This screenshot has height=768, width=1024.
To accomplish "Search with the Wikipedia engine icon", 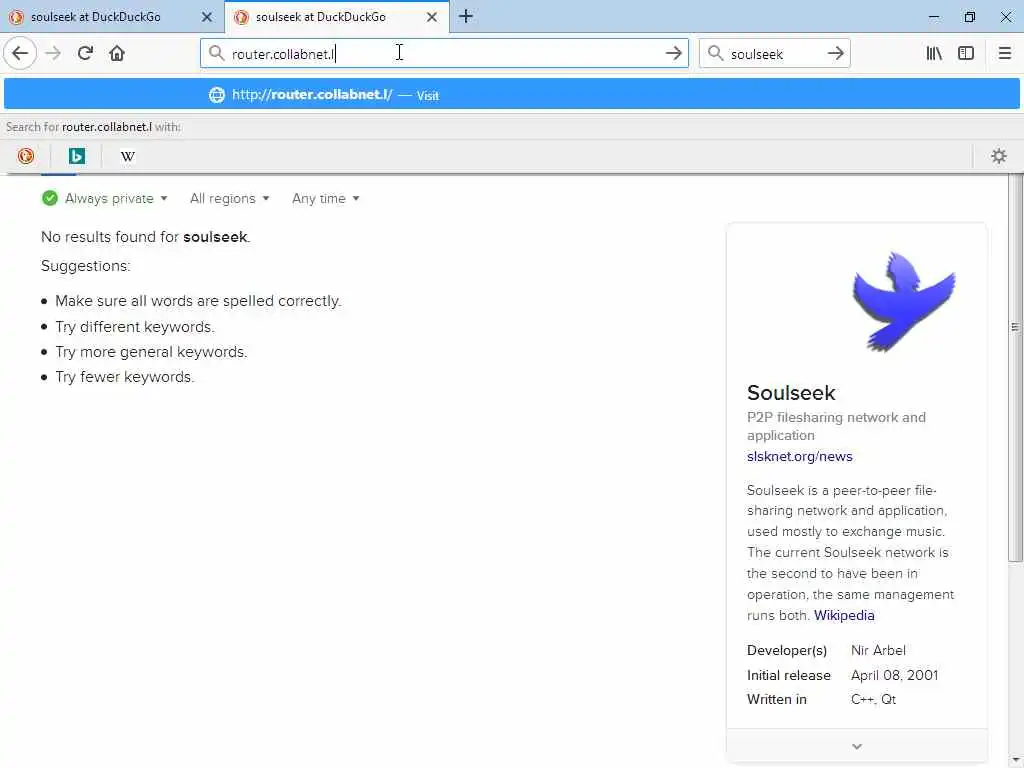I will (x=128, y=156).
